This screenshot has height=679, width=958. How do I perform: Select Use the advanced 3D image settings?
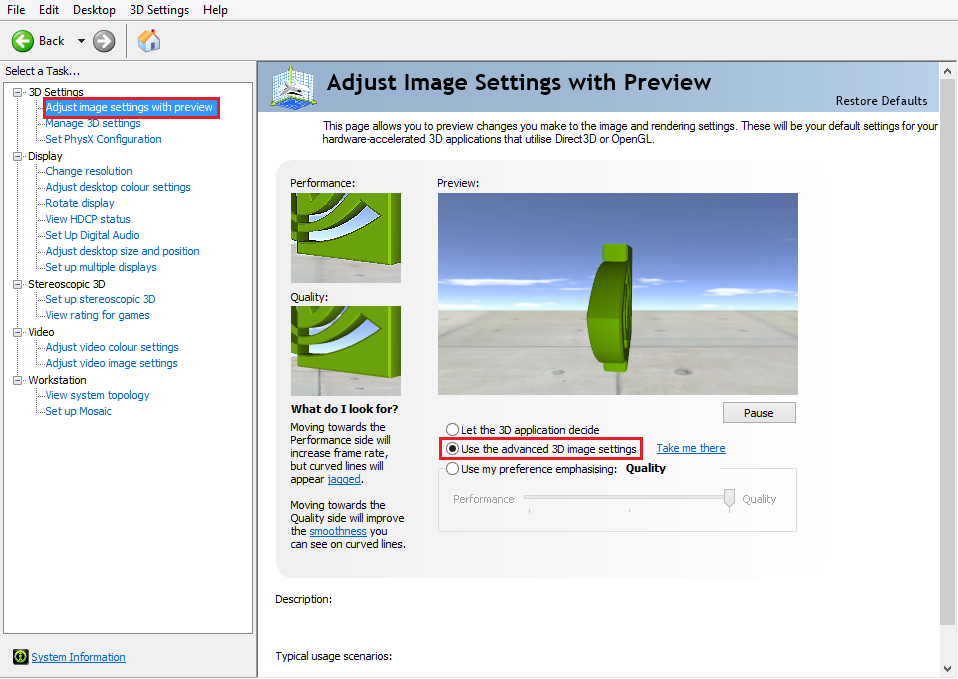click(541, 449)
